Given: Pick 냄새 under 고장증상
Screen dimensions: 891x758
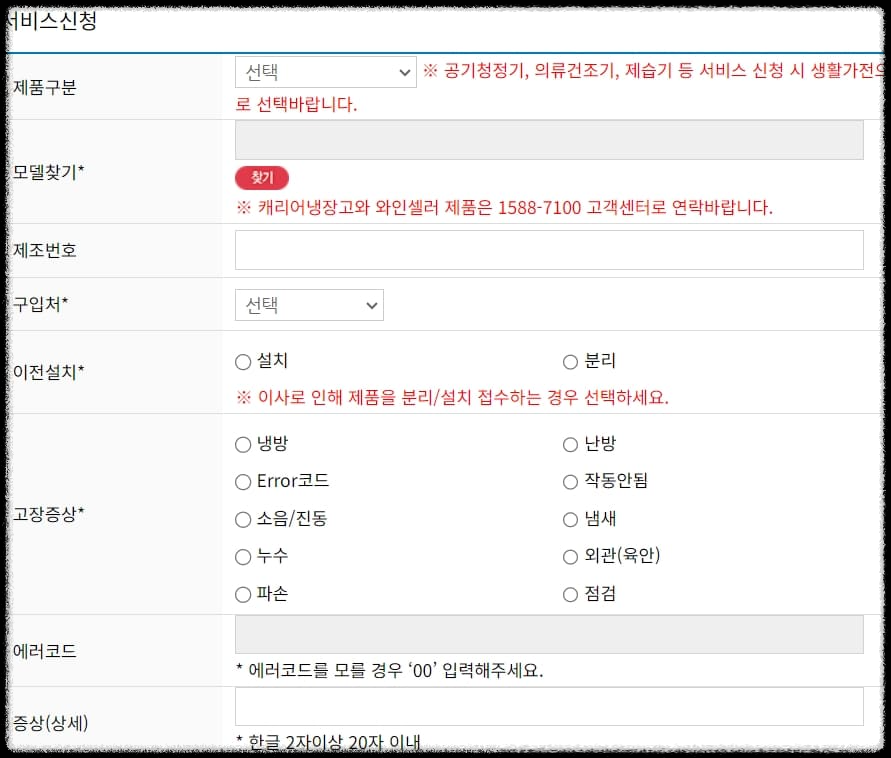Looking at the screenshot, I should click(569, 519).
